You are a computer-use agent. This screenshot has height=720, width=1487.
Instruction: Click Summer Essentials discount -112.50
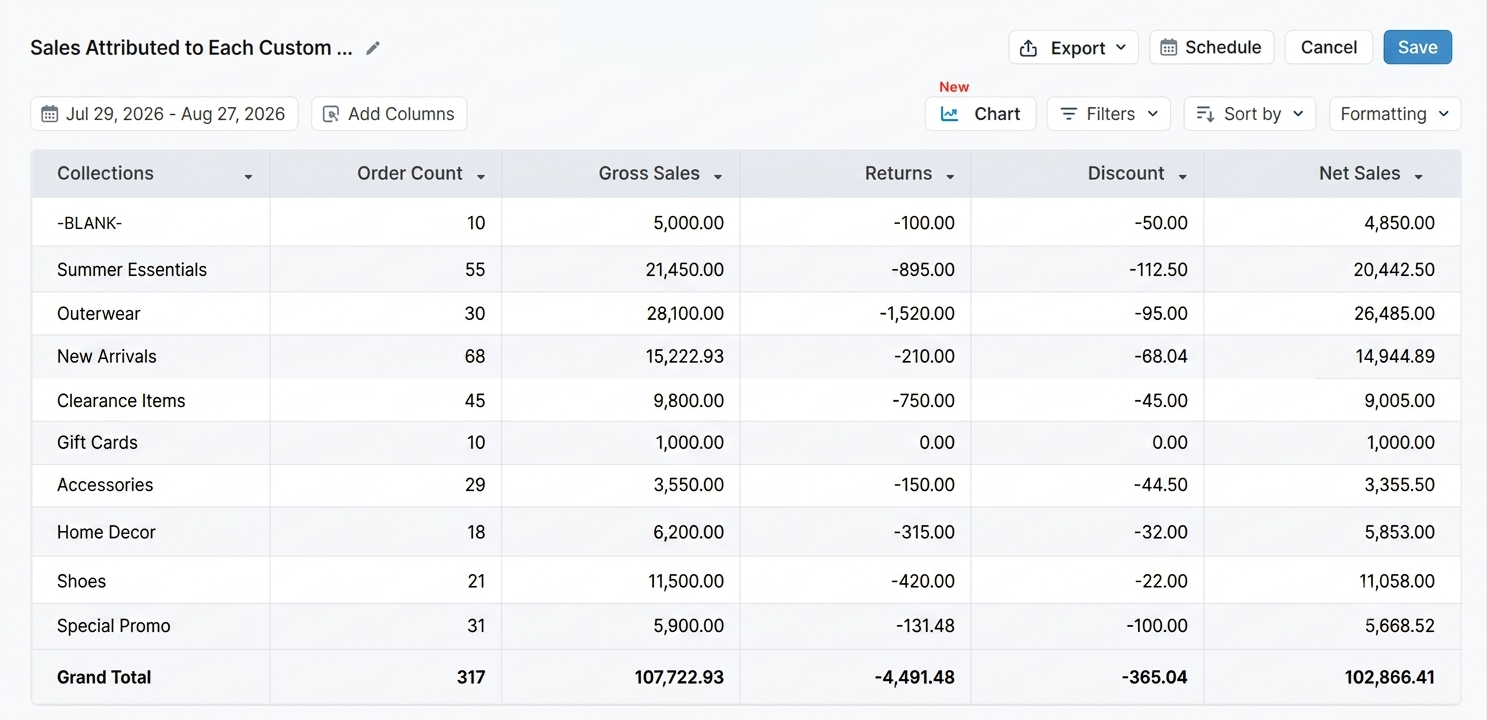[1159, 270]
